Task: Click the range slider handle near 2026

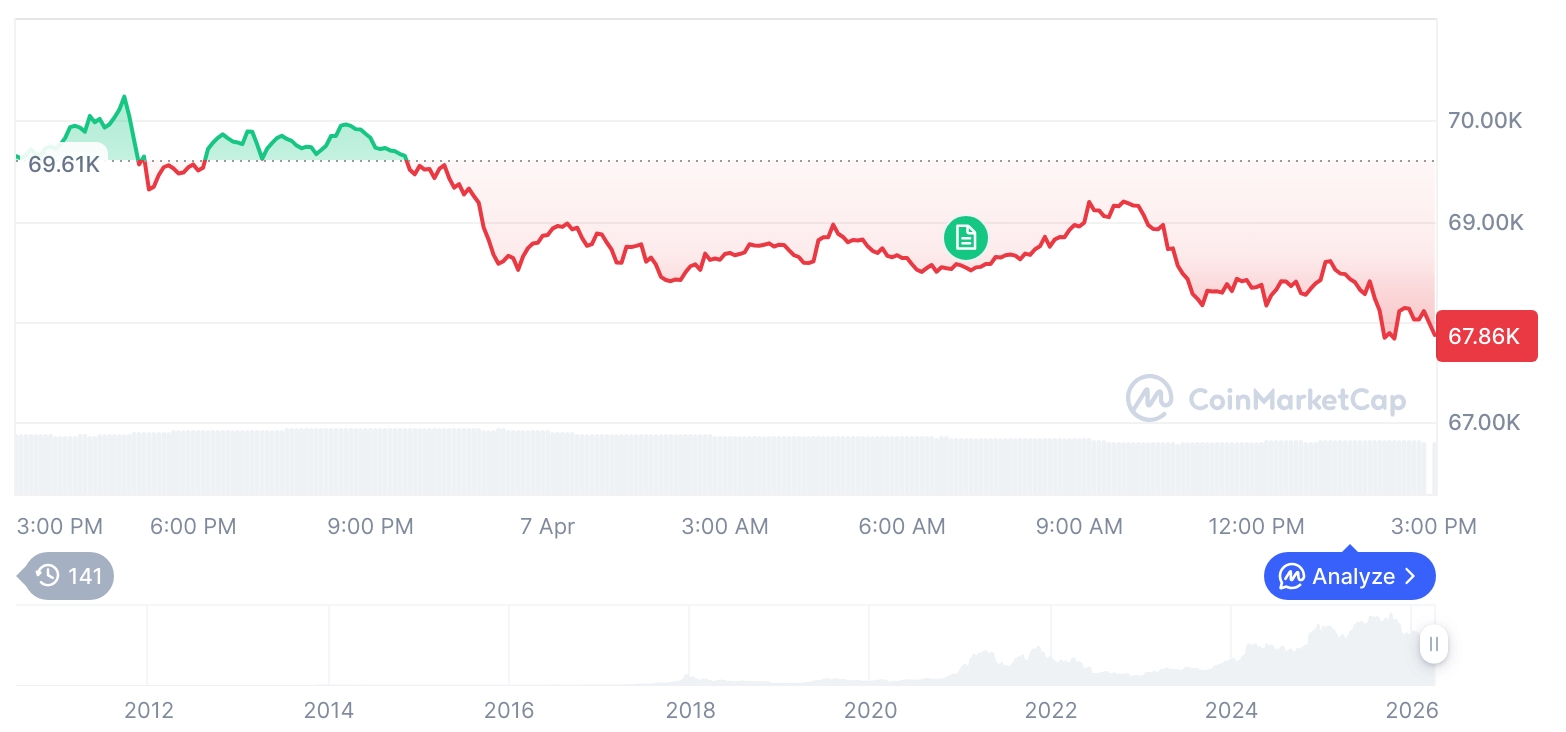Action: 1434,645
